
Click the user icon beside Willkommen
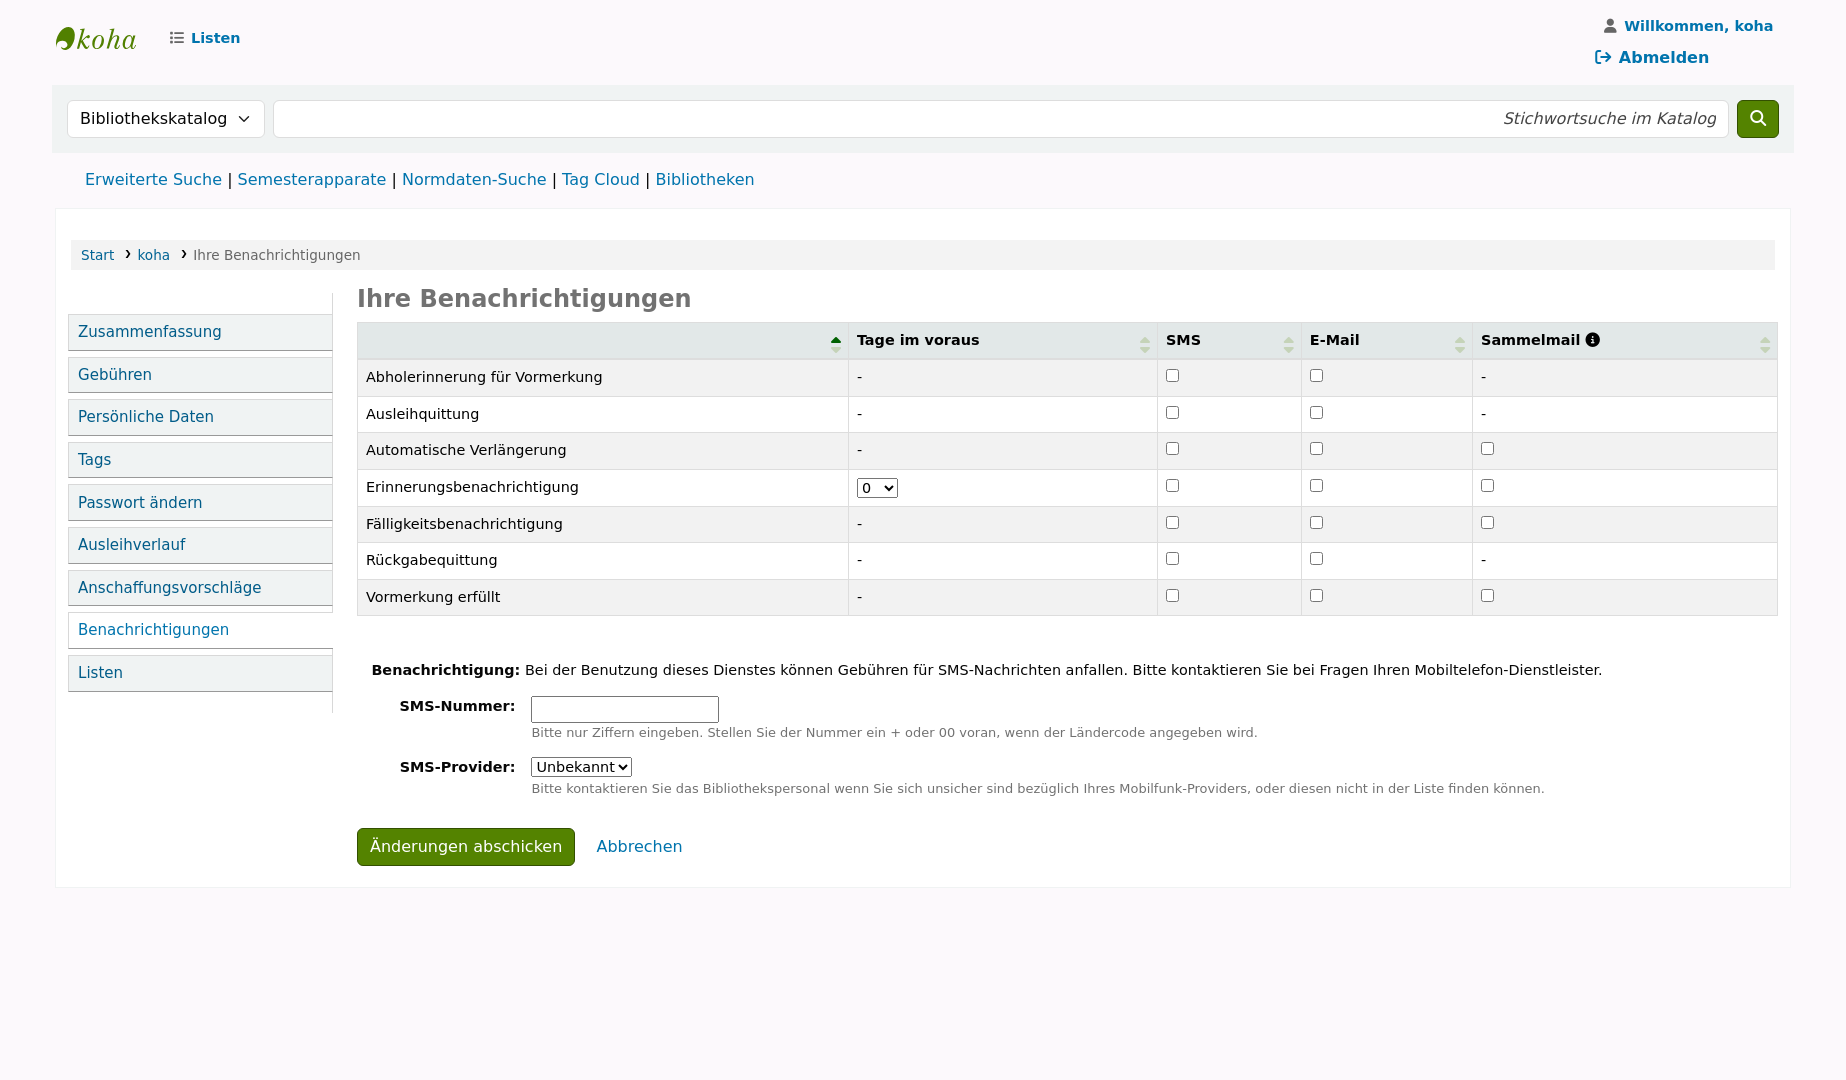pyautogui.click(x=1610, y=26)
